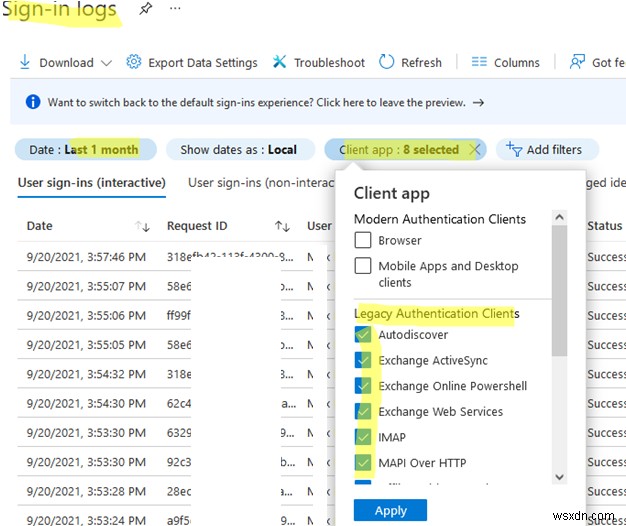The height and width of the screenshot is (526, 626).
Task: Click the Add filters button
Action: 546,150
